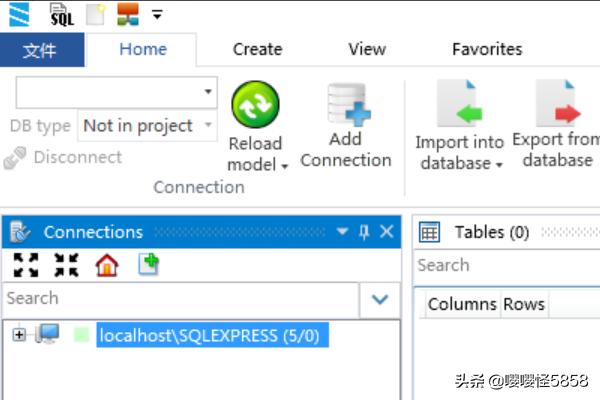The width and height of the screenshot is (600, 400).
Task: Switch to the Create ribbon tab
Action: tap(257, 49)
